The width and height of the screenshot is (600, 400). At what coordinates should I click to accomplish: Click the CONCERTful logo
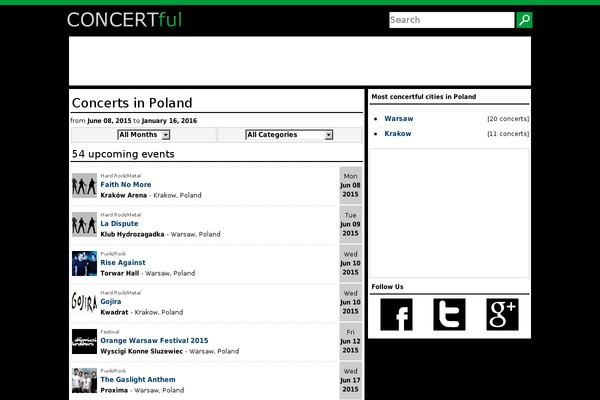[x=125, y=20]
